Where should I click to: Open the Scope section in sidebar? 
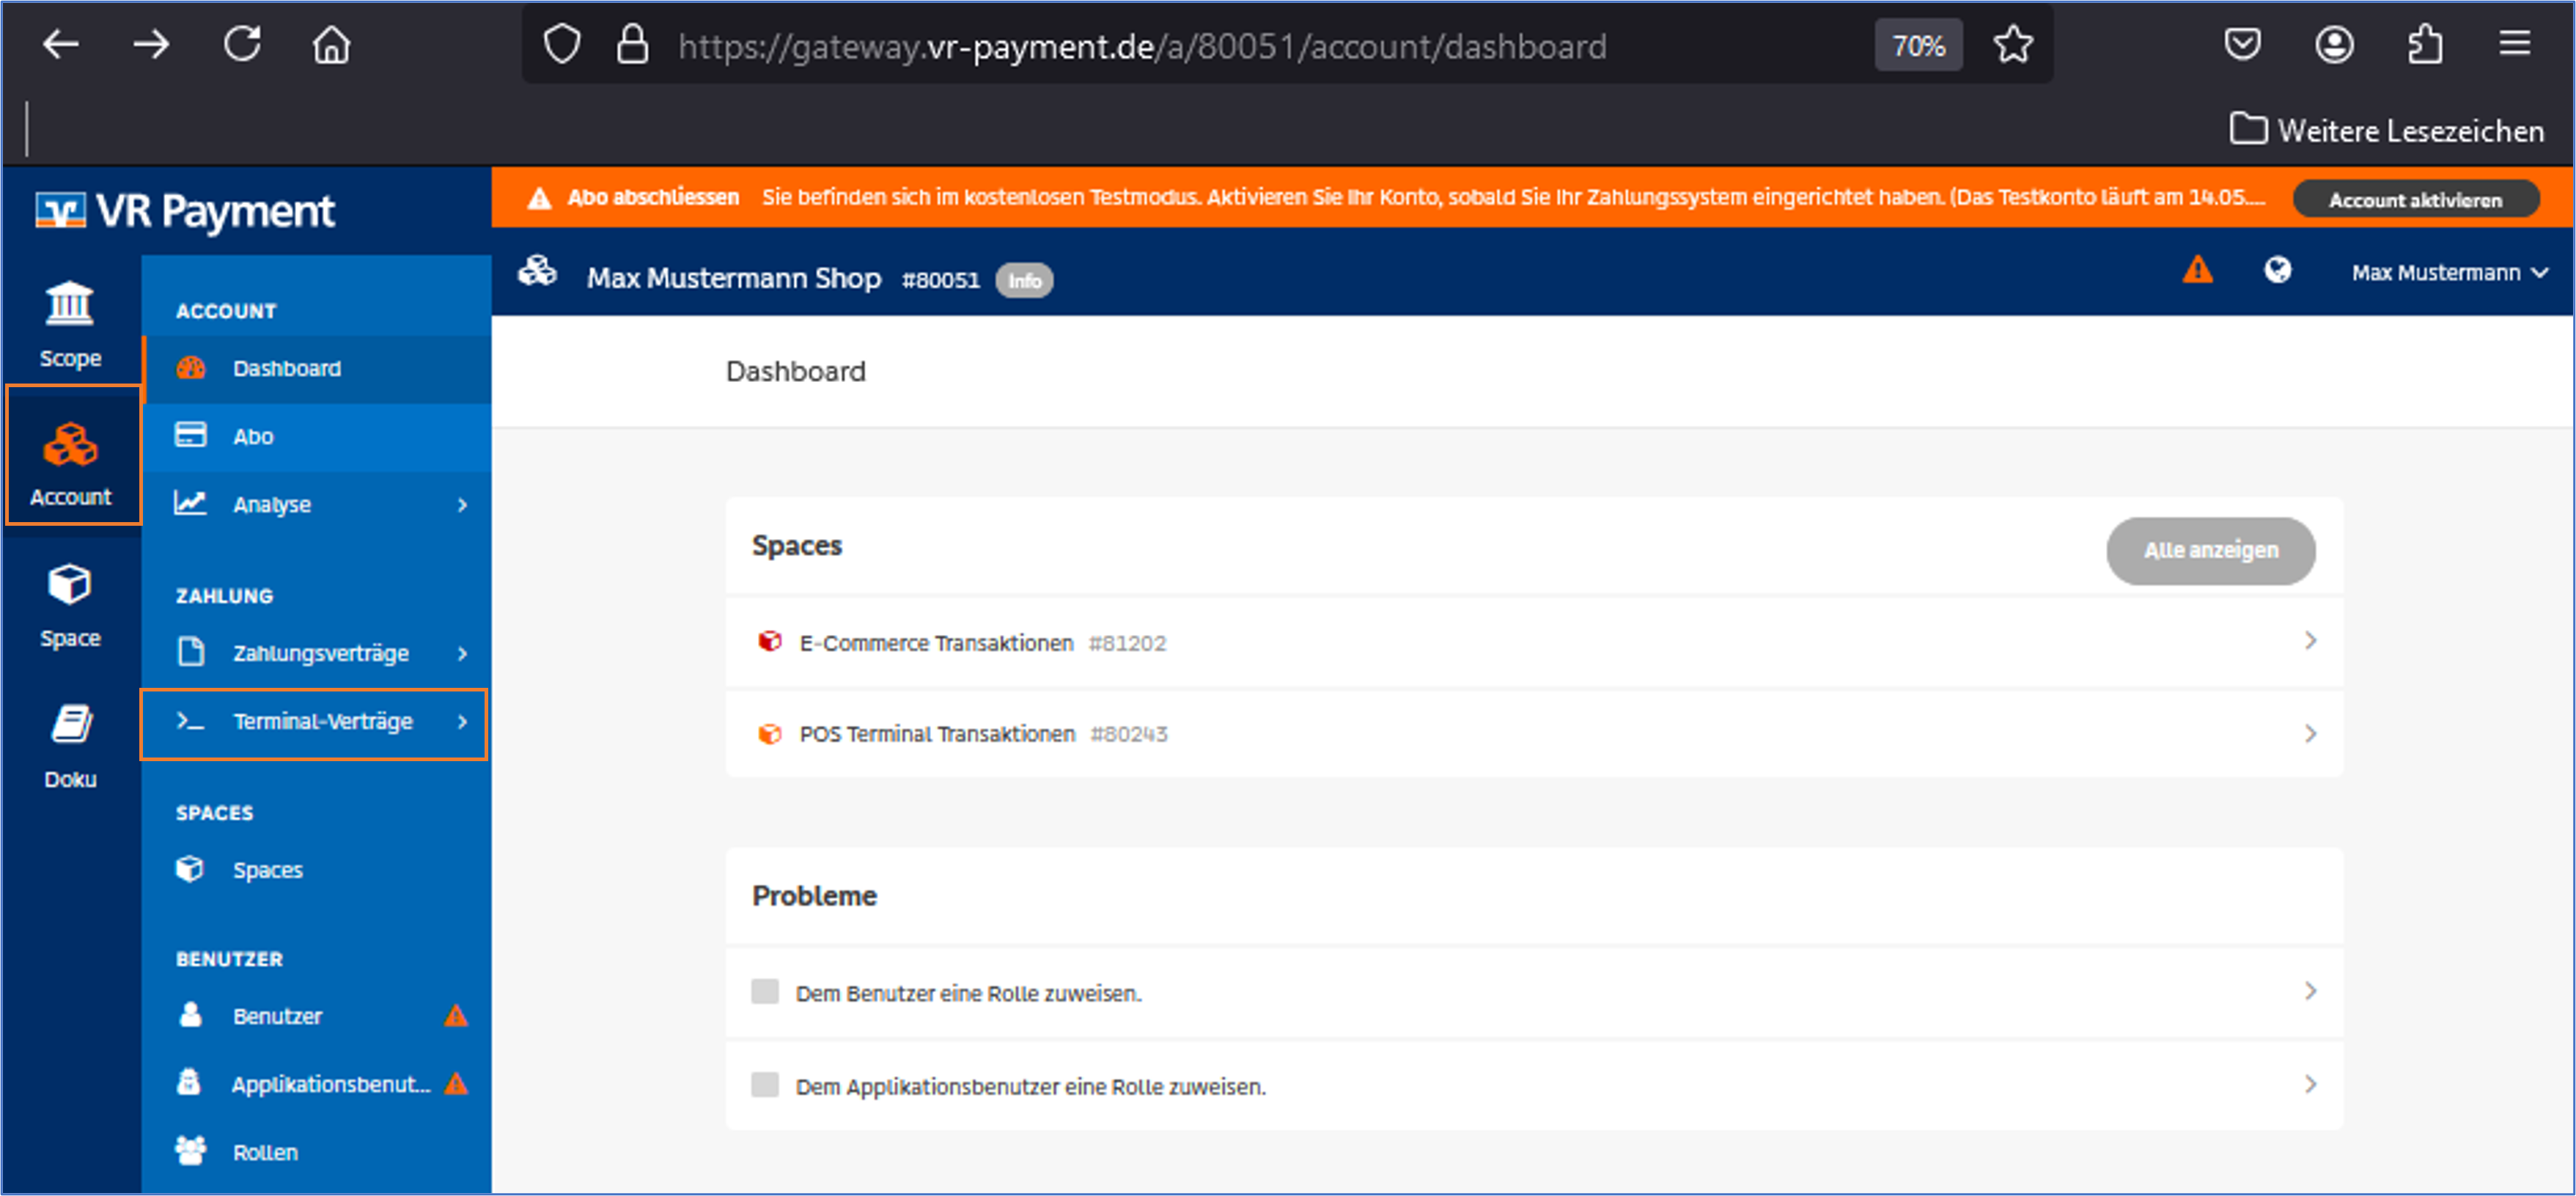(70, 325)
